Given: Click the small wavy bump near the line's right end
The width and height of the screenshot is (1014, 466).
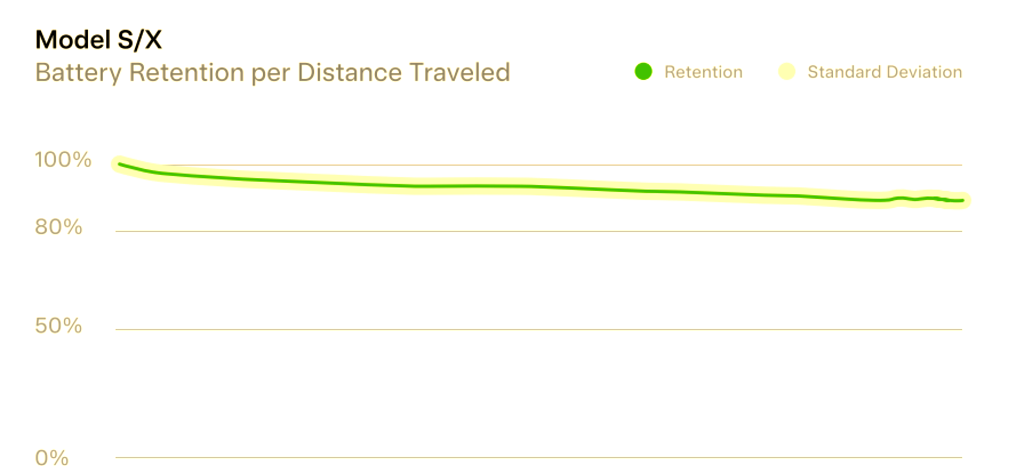Looking at the screenshot, I should pyautogui.click(x=913, y=198).
